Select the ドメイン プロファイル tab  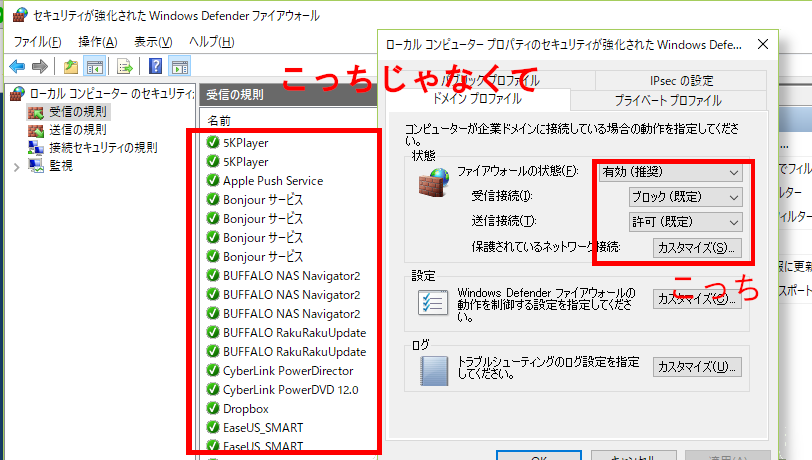477,98
